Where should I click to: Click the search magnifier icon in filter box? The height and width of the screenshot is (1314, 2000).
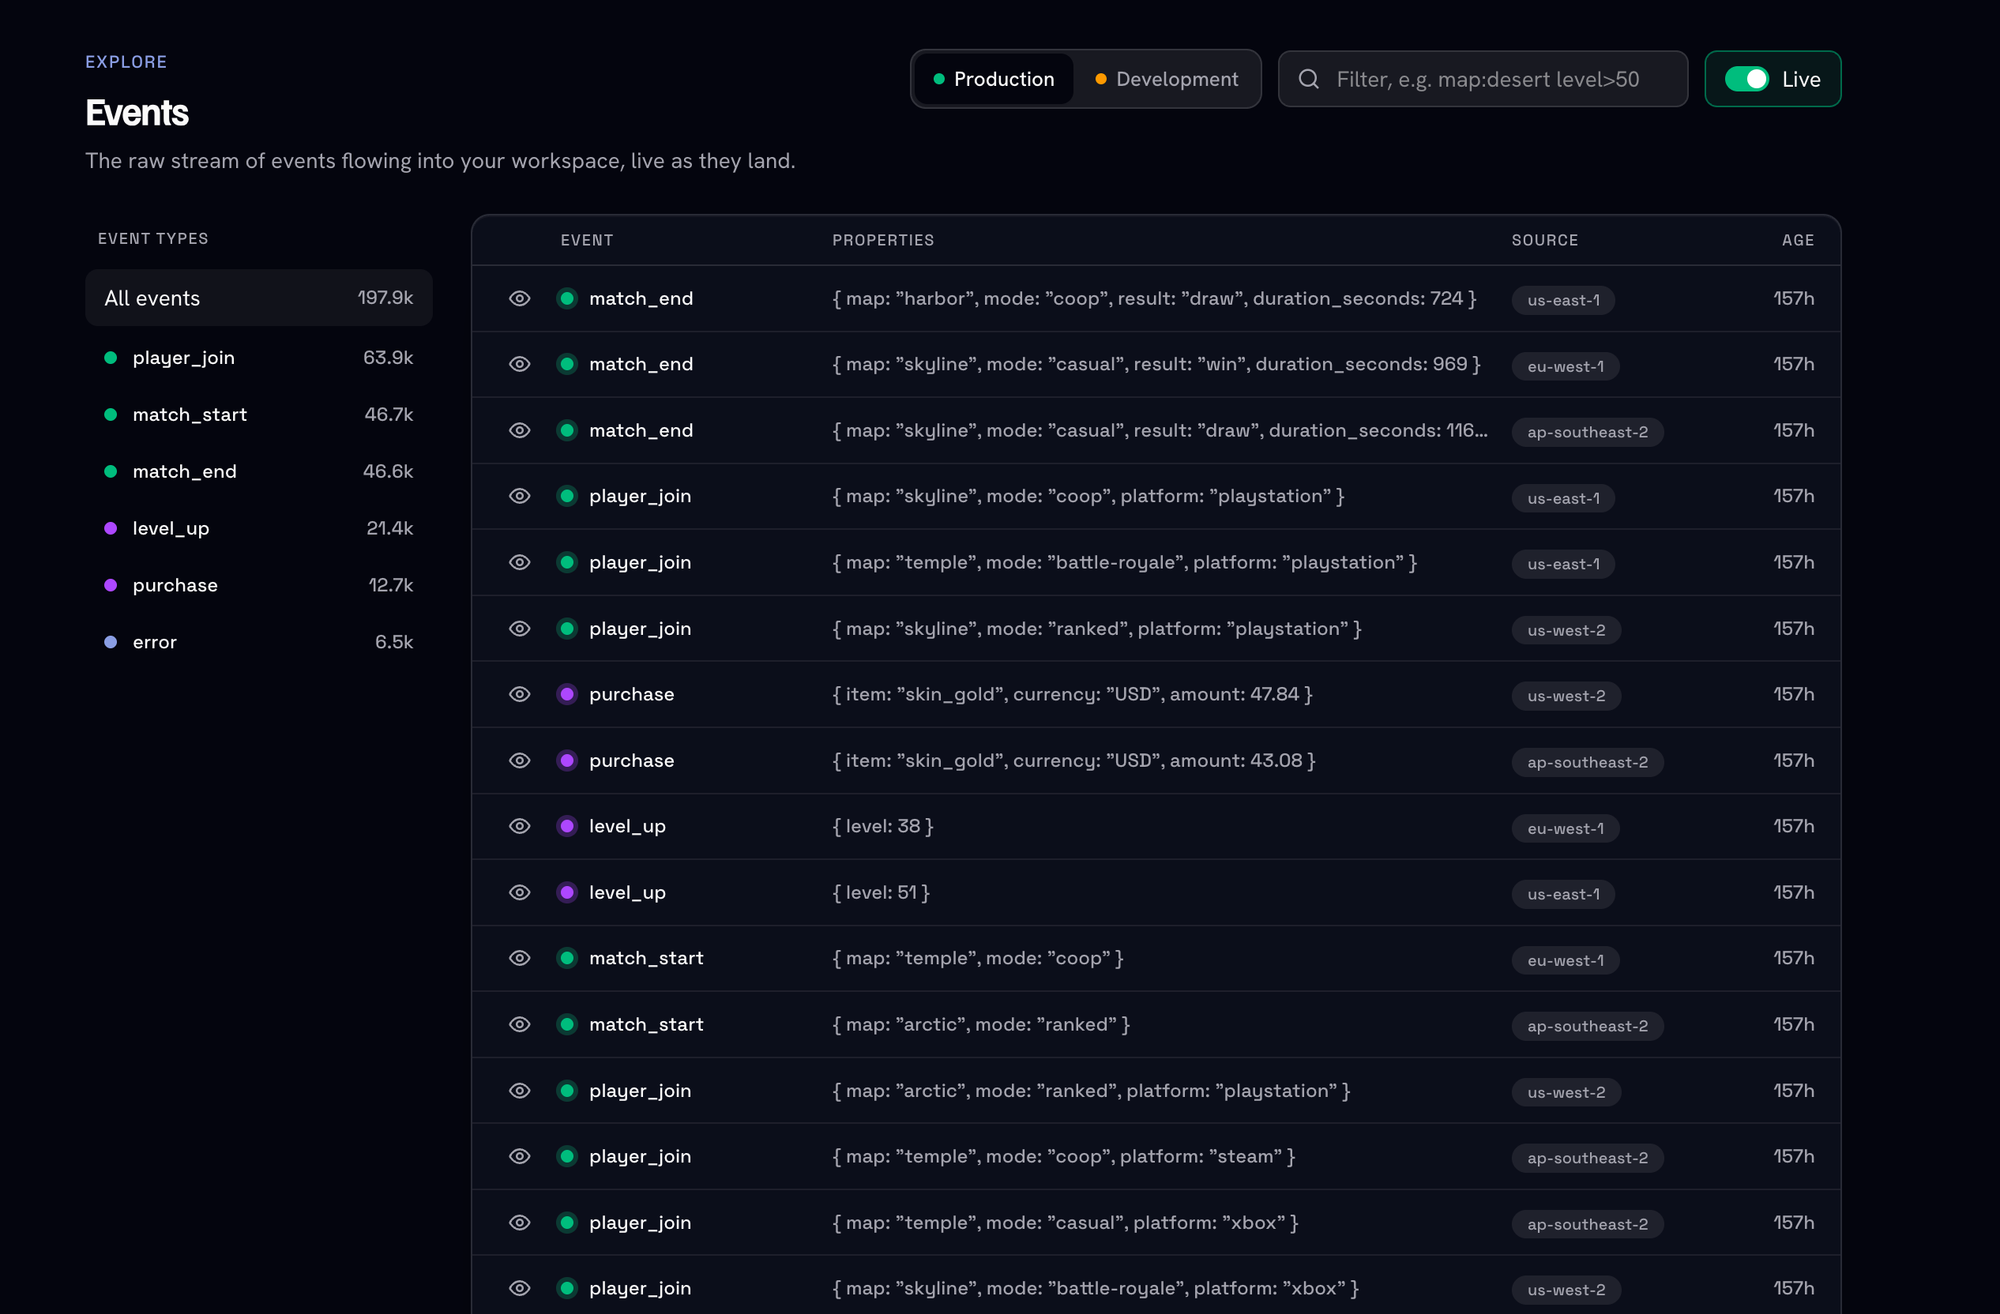point(1308,79)
